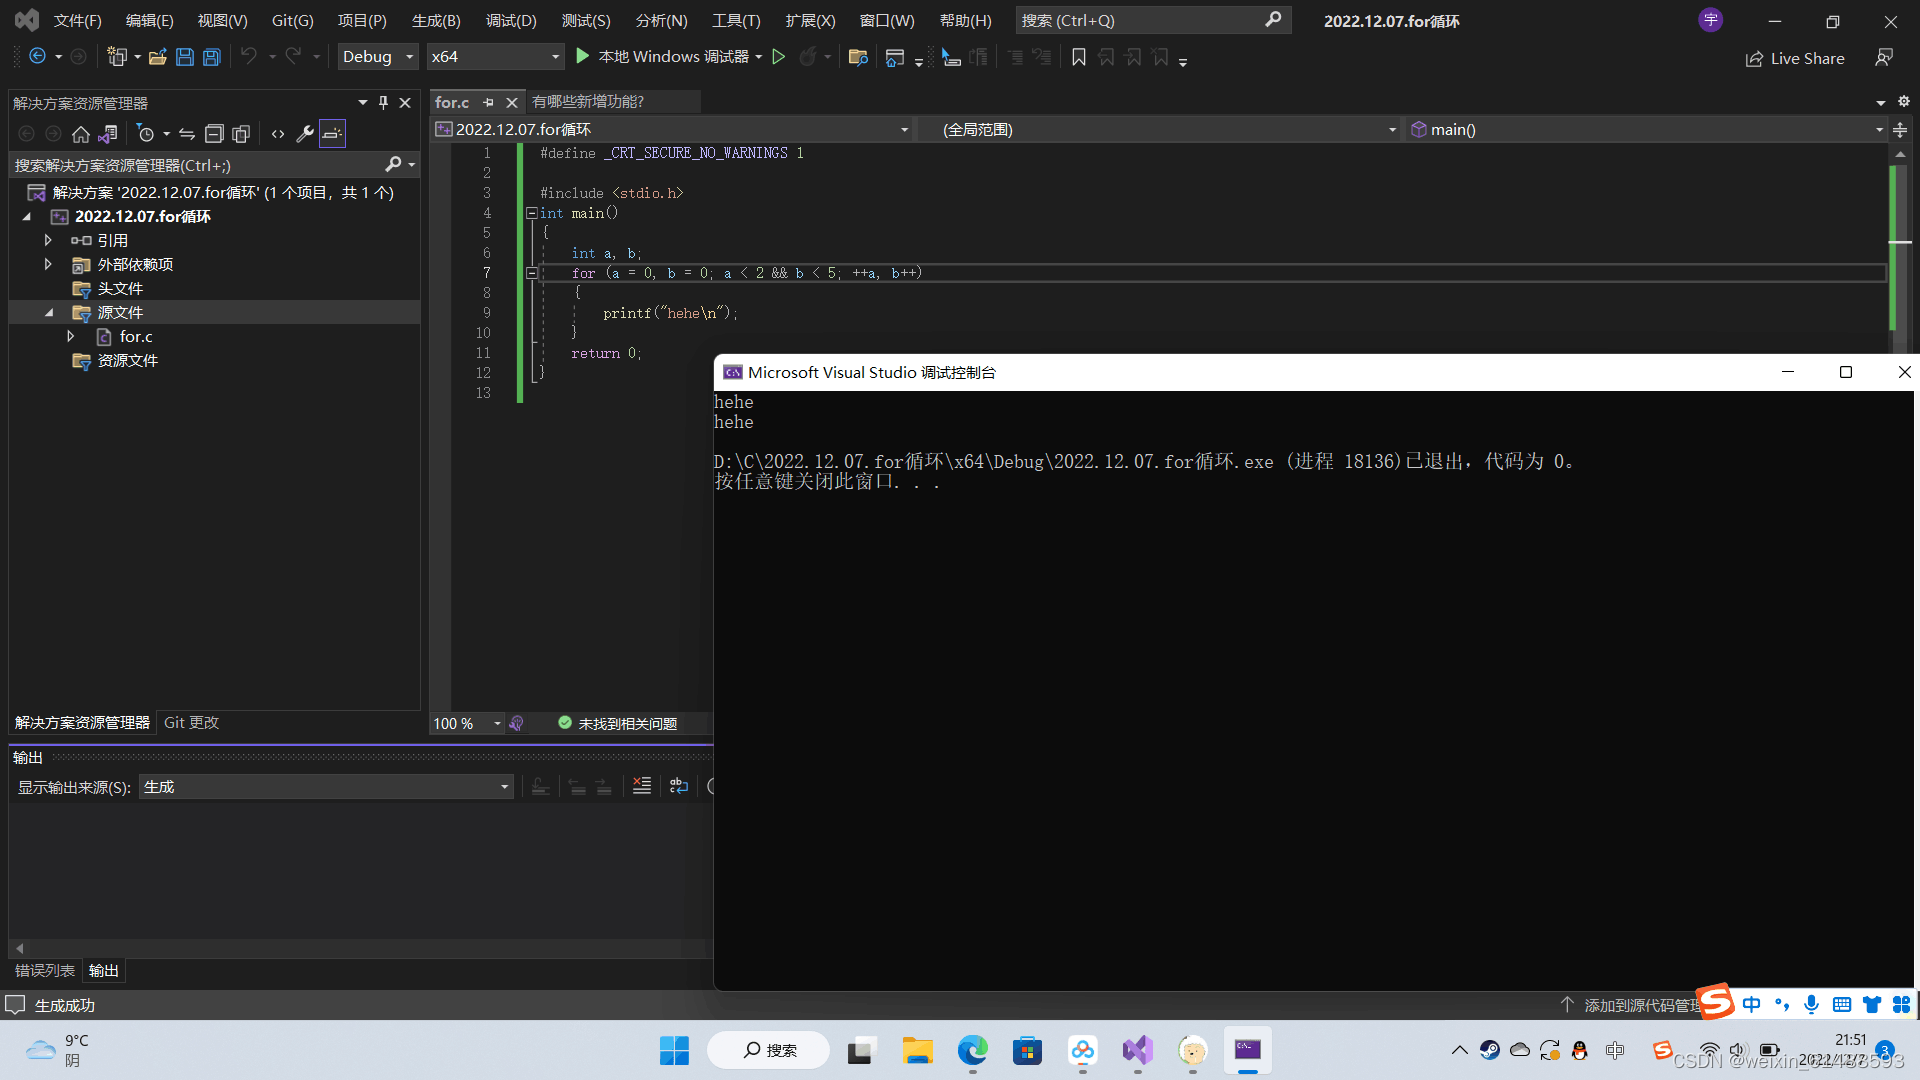
Task: Toggle pin on the for.c tab
Action: click(x=488, y=102)
